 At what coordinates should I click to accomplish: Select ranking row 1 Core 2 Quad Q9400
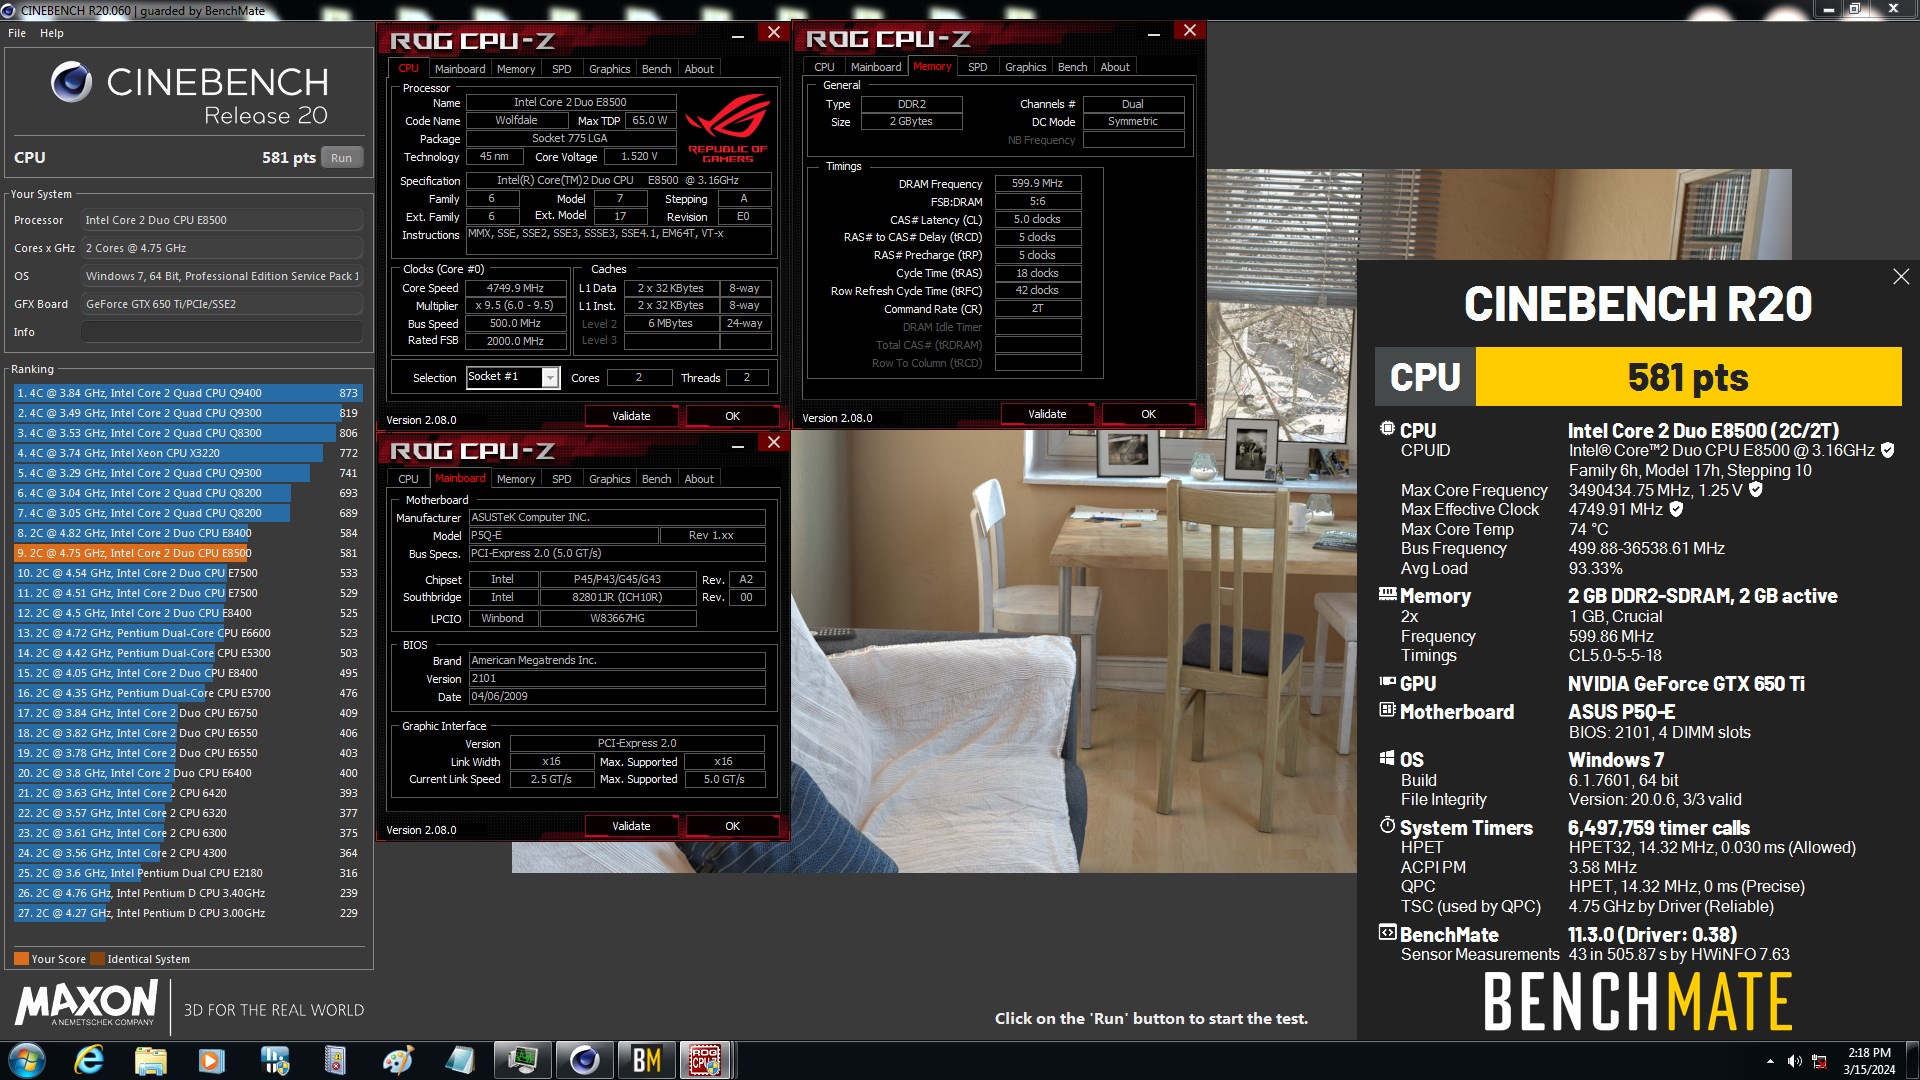188,393
